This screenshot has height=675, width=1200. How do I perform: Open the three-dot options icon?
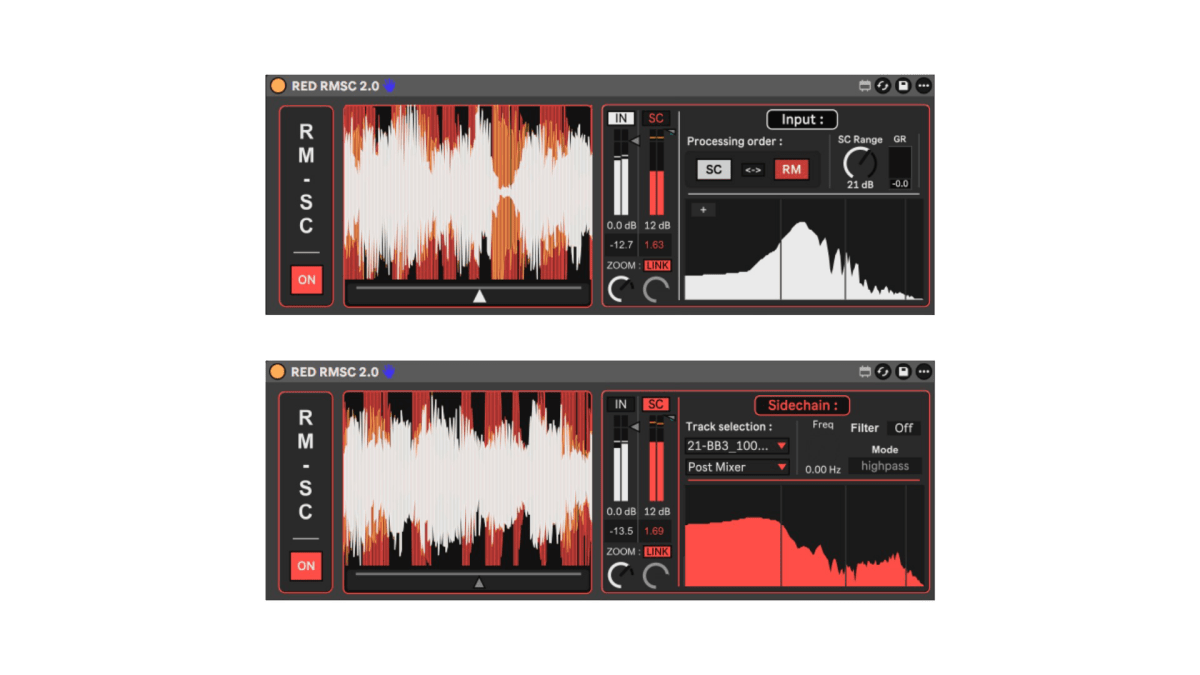click(922, 86)
